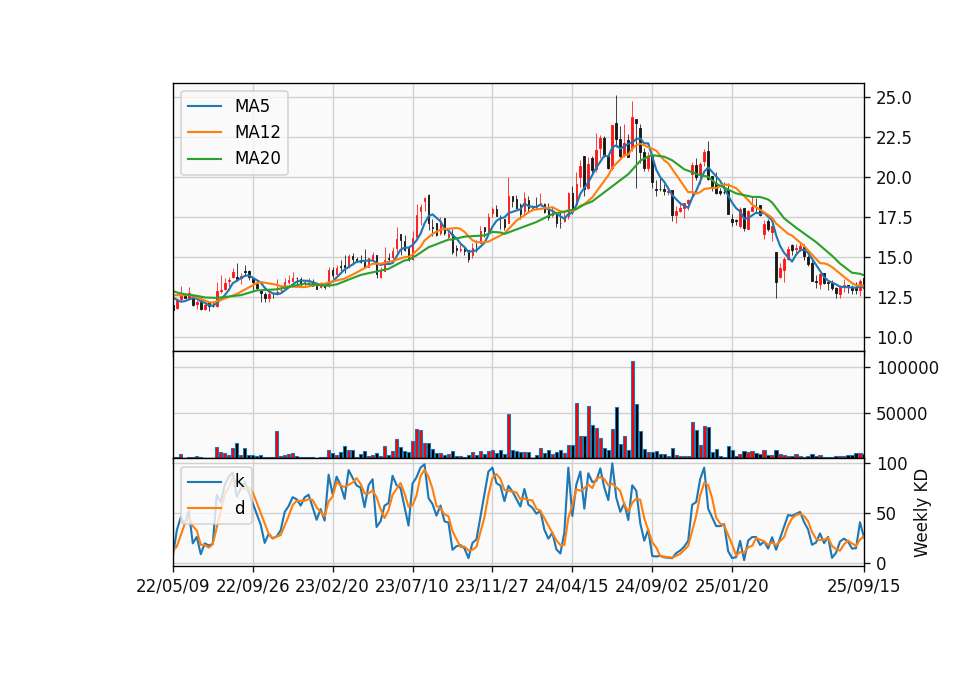Click the 50000 volume axis label
The width and height of the screenshot is (960, 690).
(901, 414)
